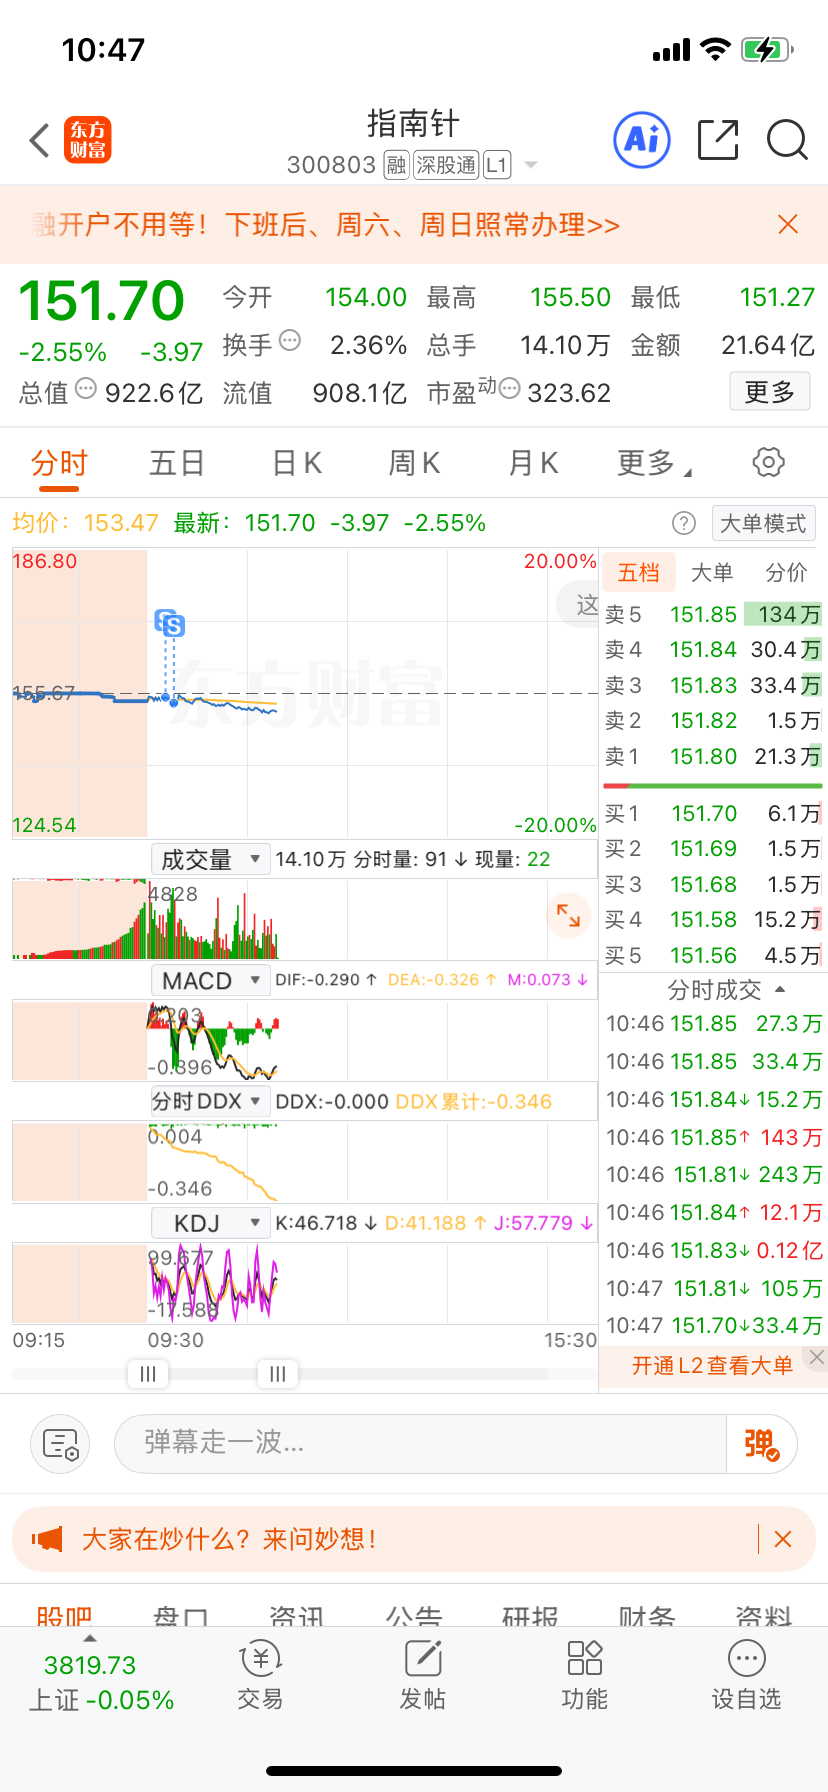Viewport: 828px width, 1792px height.
Task: Open the 成交量 indicator dropdown
Action: click(x=211, y=859)
